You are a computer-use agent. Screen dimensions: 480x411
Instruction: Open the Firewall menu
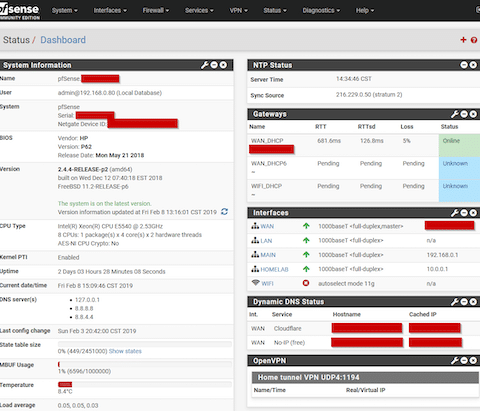(156, 10)
